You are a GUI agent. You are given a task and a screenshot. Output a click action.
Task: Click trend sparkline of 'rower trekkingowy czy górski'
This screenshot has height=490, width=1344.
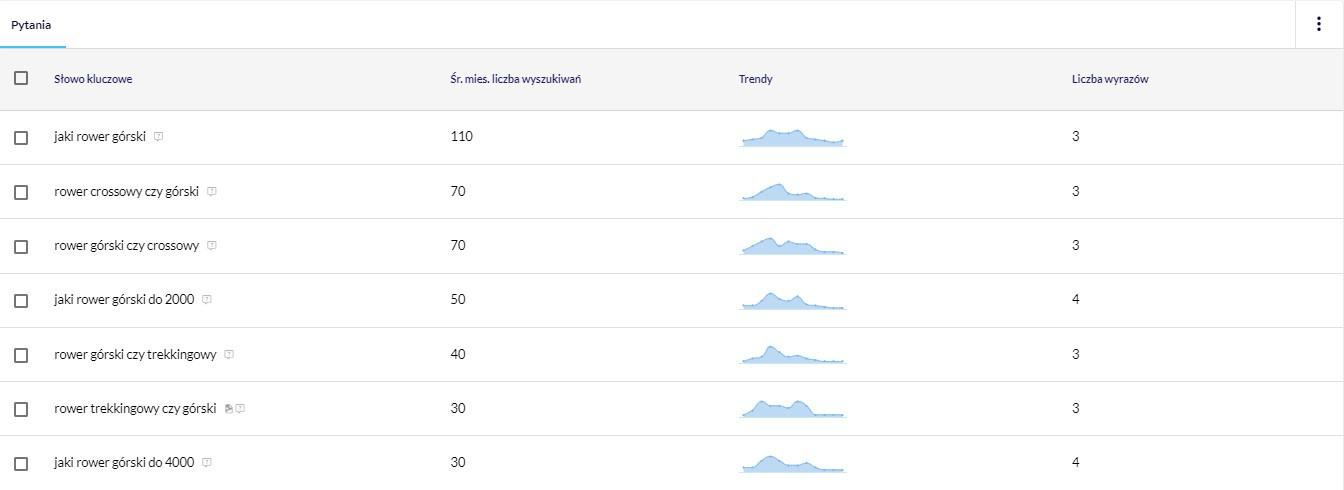coord(793,408)
